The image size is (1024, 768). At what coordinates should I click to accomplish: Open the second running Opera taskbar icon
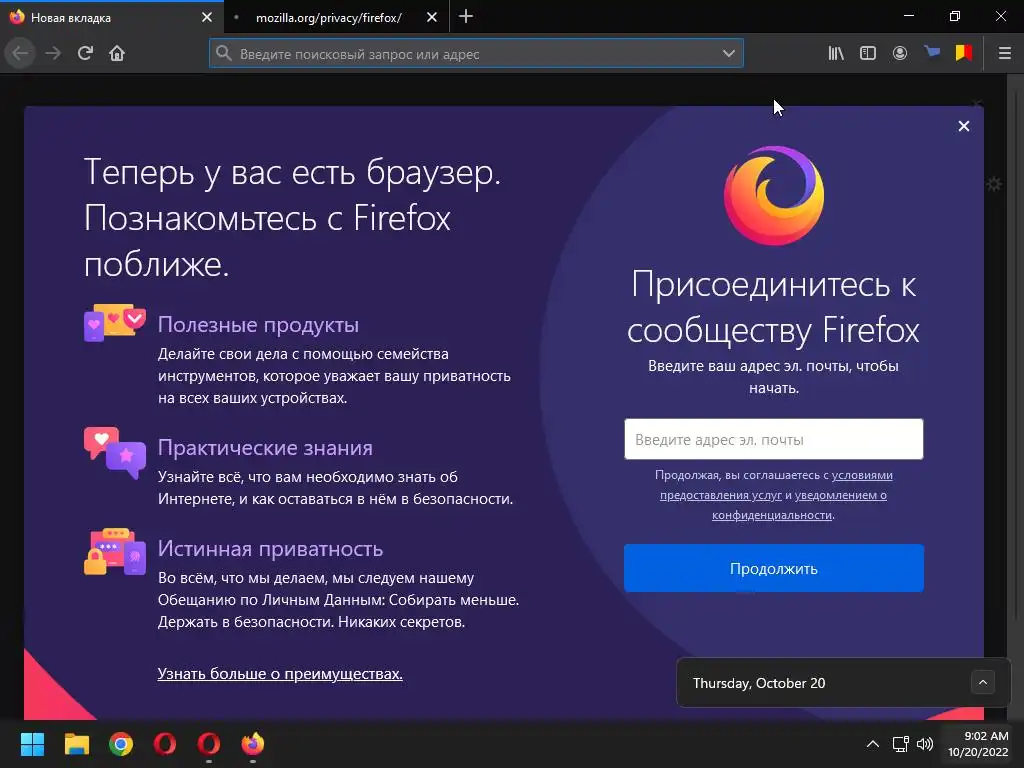click(209, 744)
